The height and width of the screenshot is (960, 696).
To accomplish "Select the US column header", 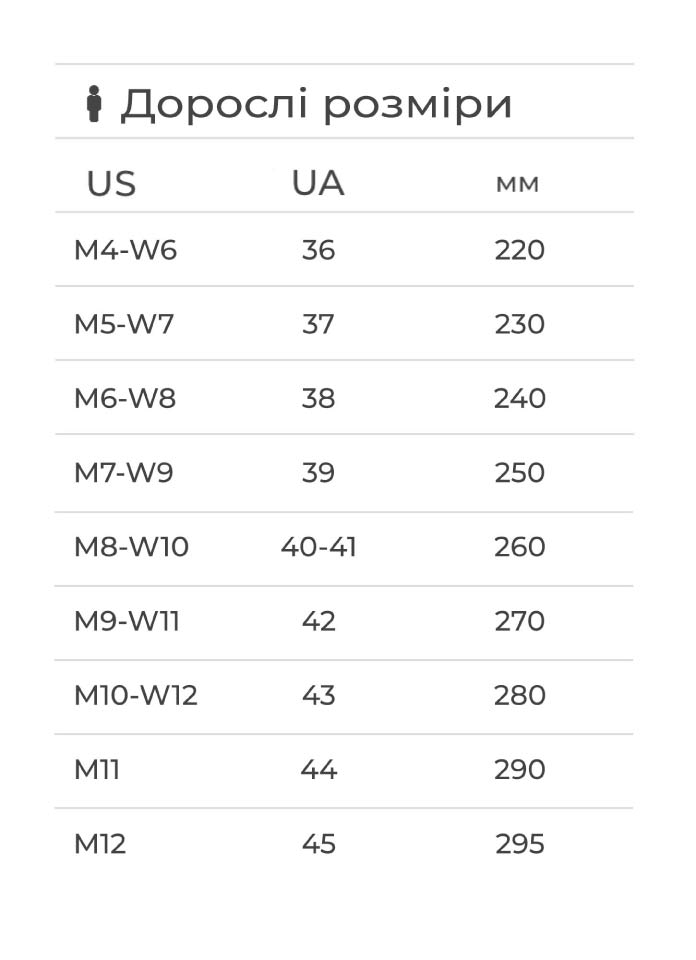I will (x=111, y=184).
